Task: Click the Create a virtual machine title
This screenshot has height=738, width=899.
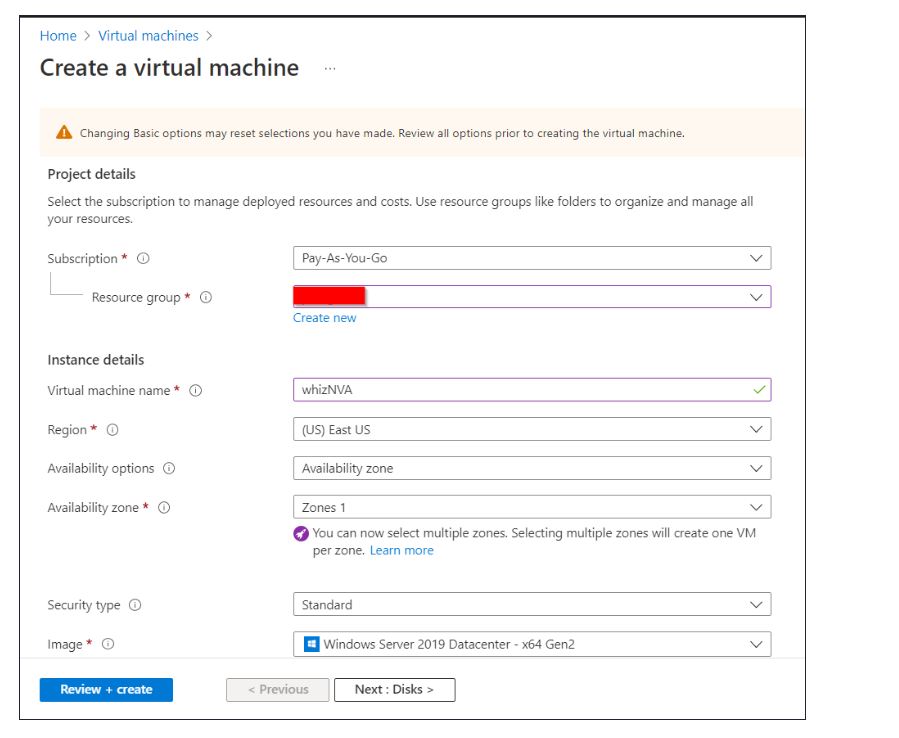Action: pyautogui.click(x=169, y=68)
